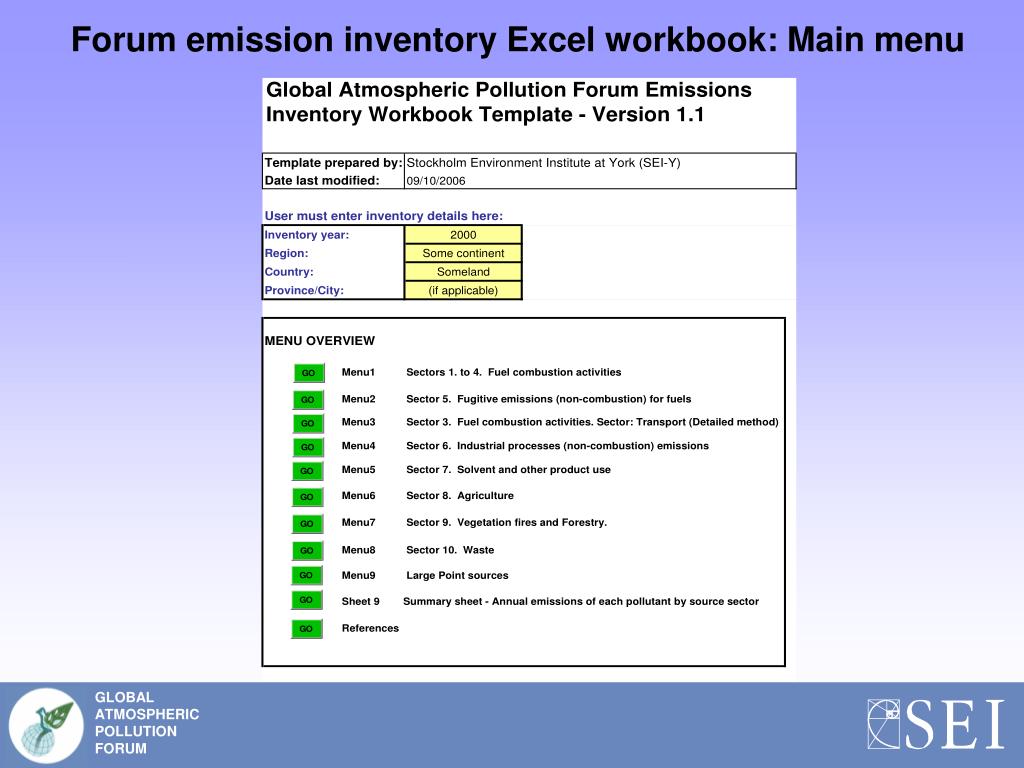Click 'Sector 6. Industrial processes' description

coord(557,446)
